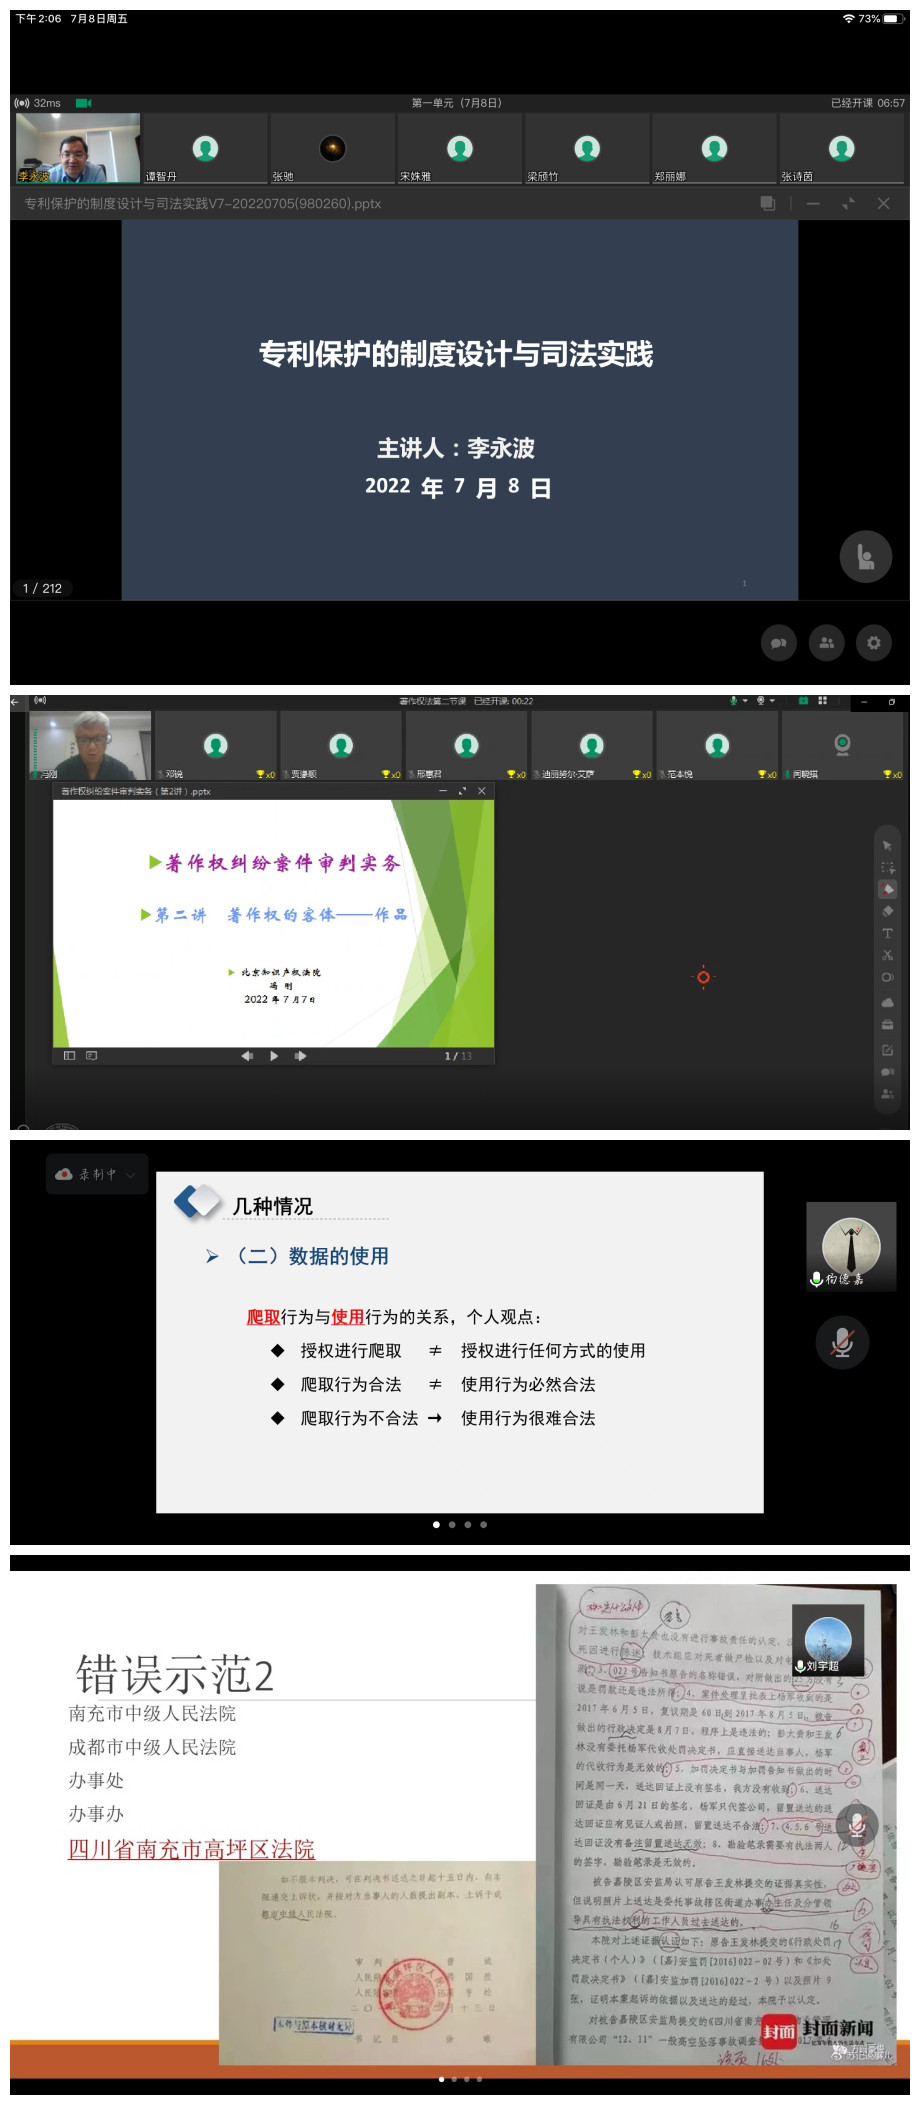The width and height of the screenshot is (920, 2105).
Task: Raise hand using the round hand button
Action: tap(865, 557)
